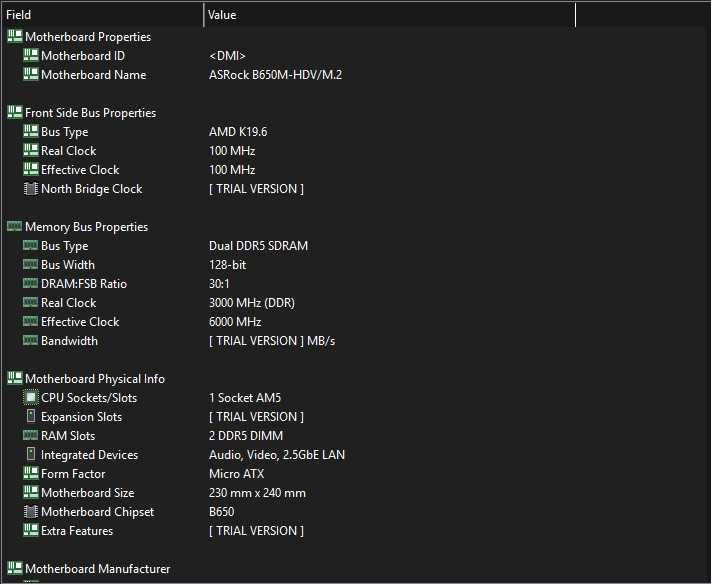Click the icon next to Motherboard ID
Image resolution: width=711 pixels, height=584 pixels.
point(30,55)
